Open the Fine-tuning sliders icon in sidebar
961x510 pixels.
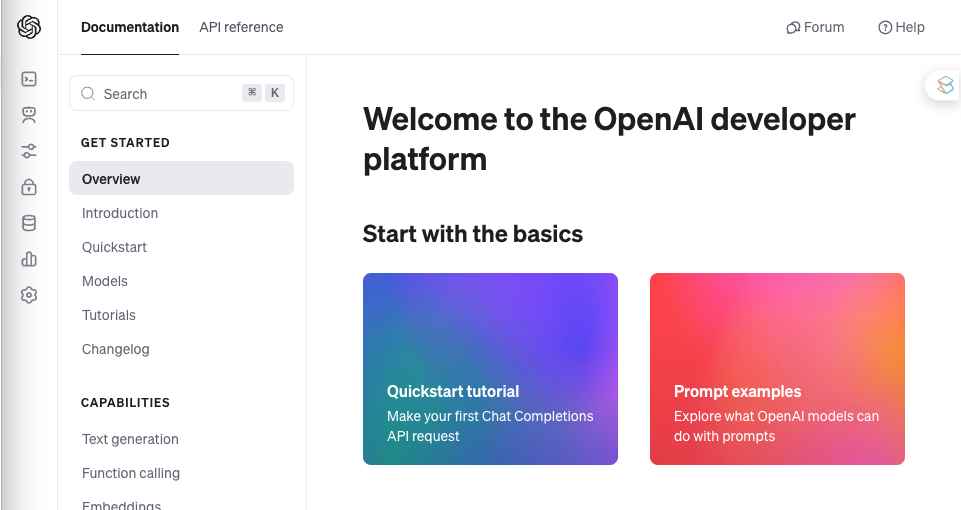click(x=29, y=151)
